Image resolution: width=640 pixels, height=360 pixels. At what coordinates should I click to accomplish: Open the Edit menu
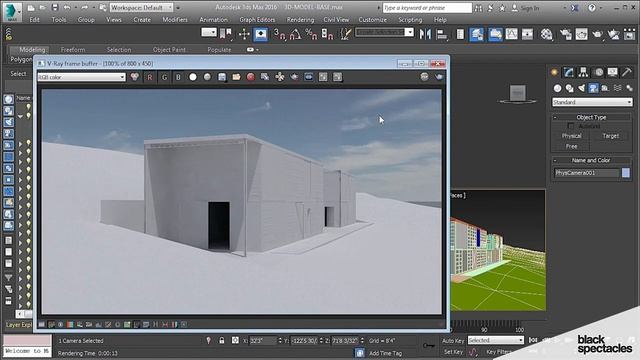[x=35, y=20]
